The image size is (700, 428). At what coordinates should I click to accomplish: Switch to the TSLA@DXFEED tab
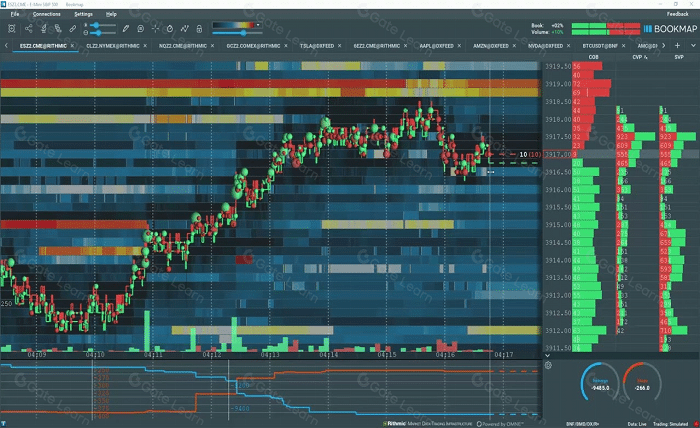click(x=317, y=46)
